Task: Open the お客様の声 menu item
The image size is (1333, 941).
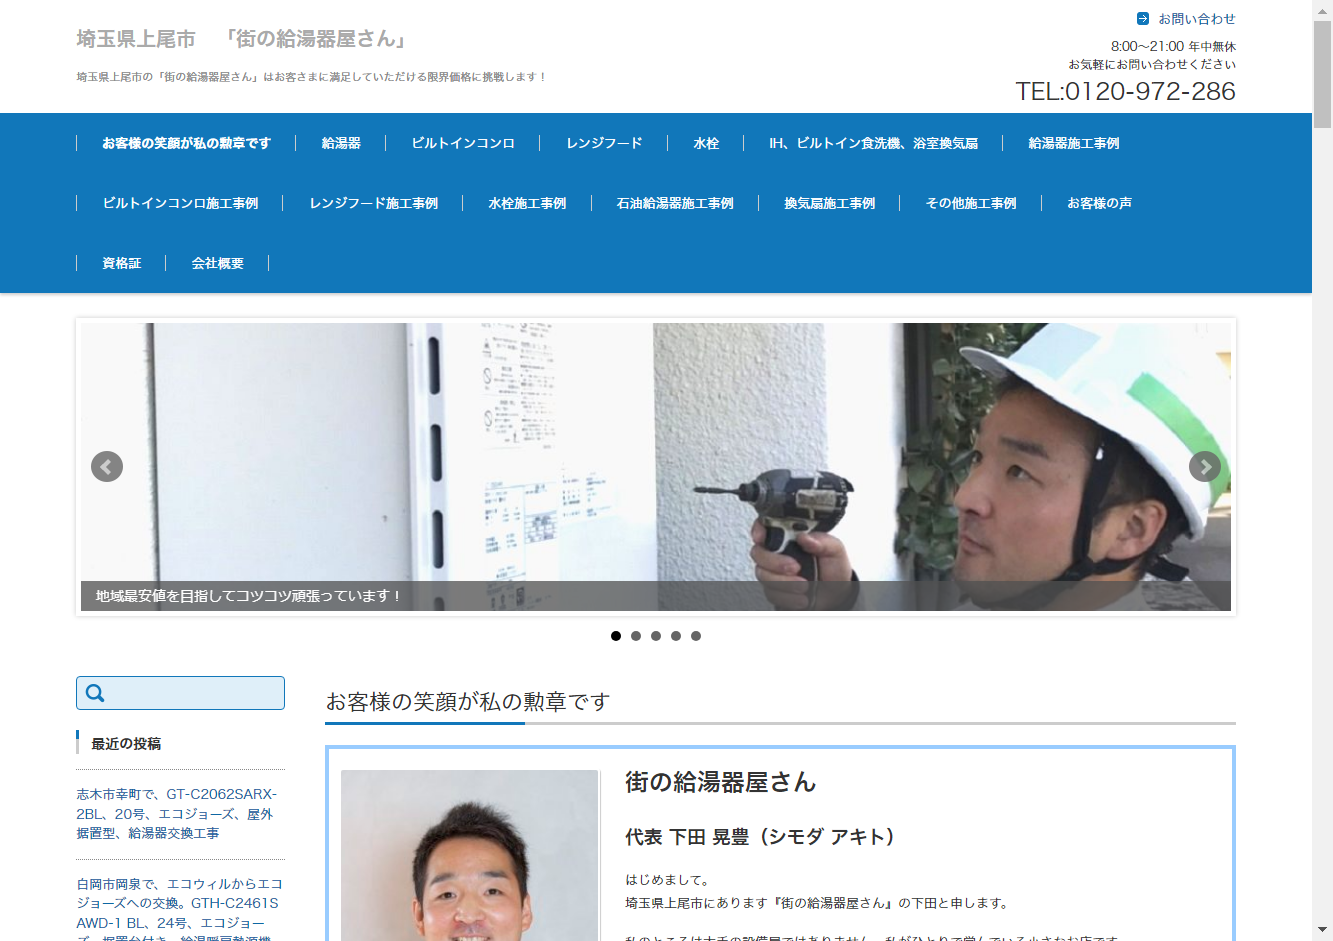Action: click(x=1099, y=203)
